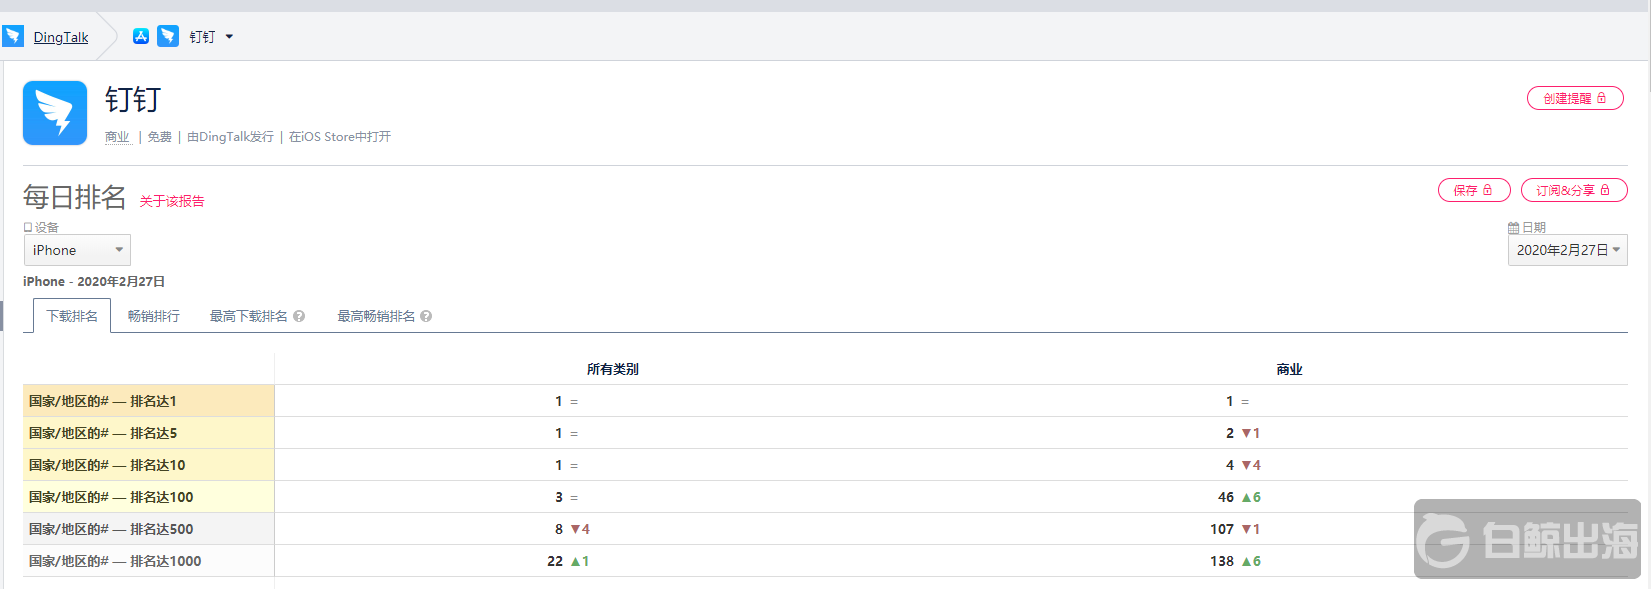This screenshot has height=589, width=1651.
Task: Click the large 钉钉 app logo
Action: click(x=55, y=113)
